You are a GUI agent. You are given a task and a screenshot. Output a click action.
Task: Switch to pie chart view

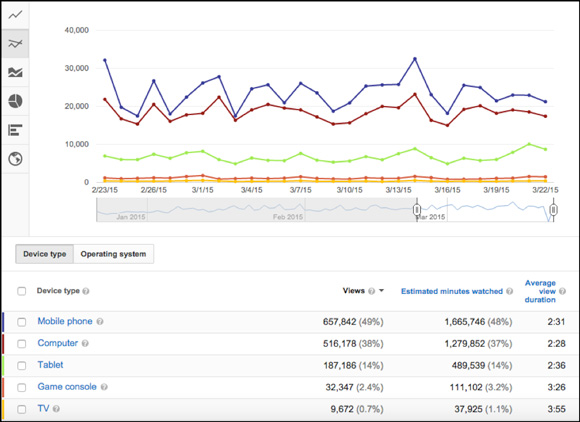click(x=15, y=101)
